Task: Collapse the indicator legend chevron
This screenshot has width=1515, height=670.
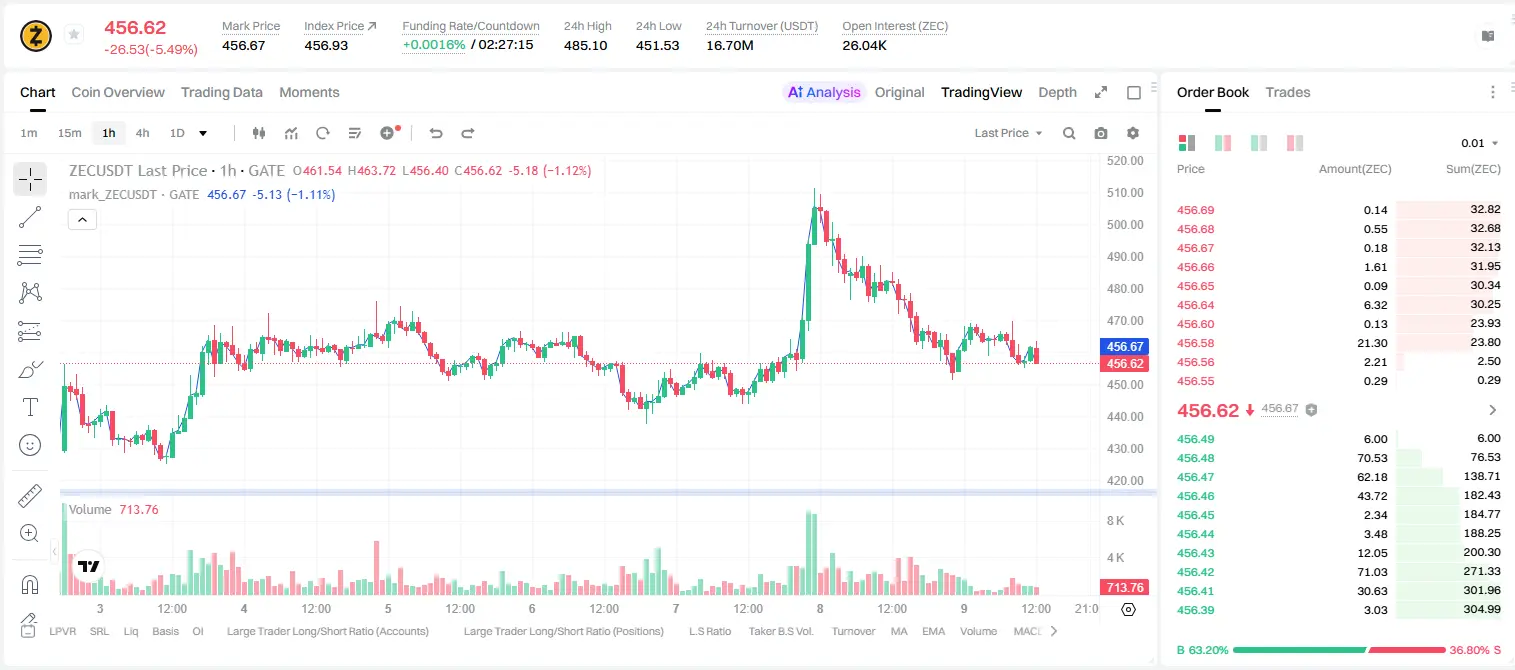Action: click(82, 220)
